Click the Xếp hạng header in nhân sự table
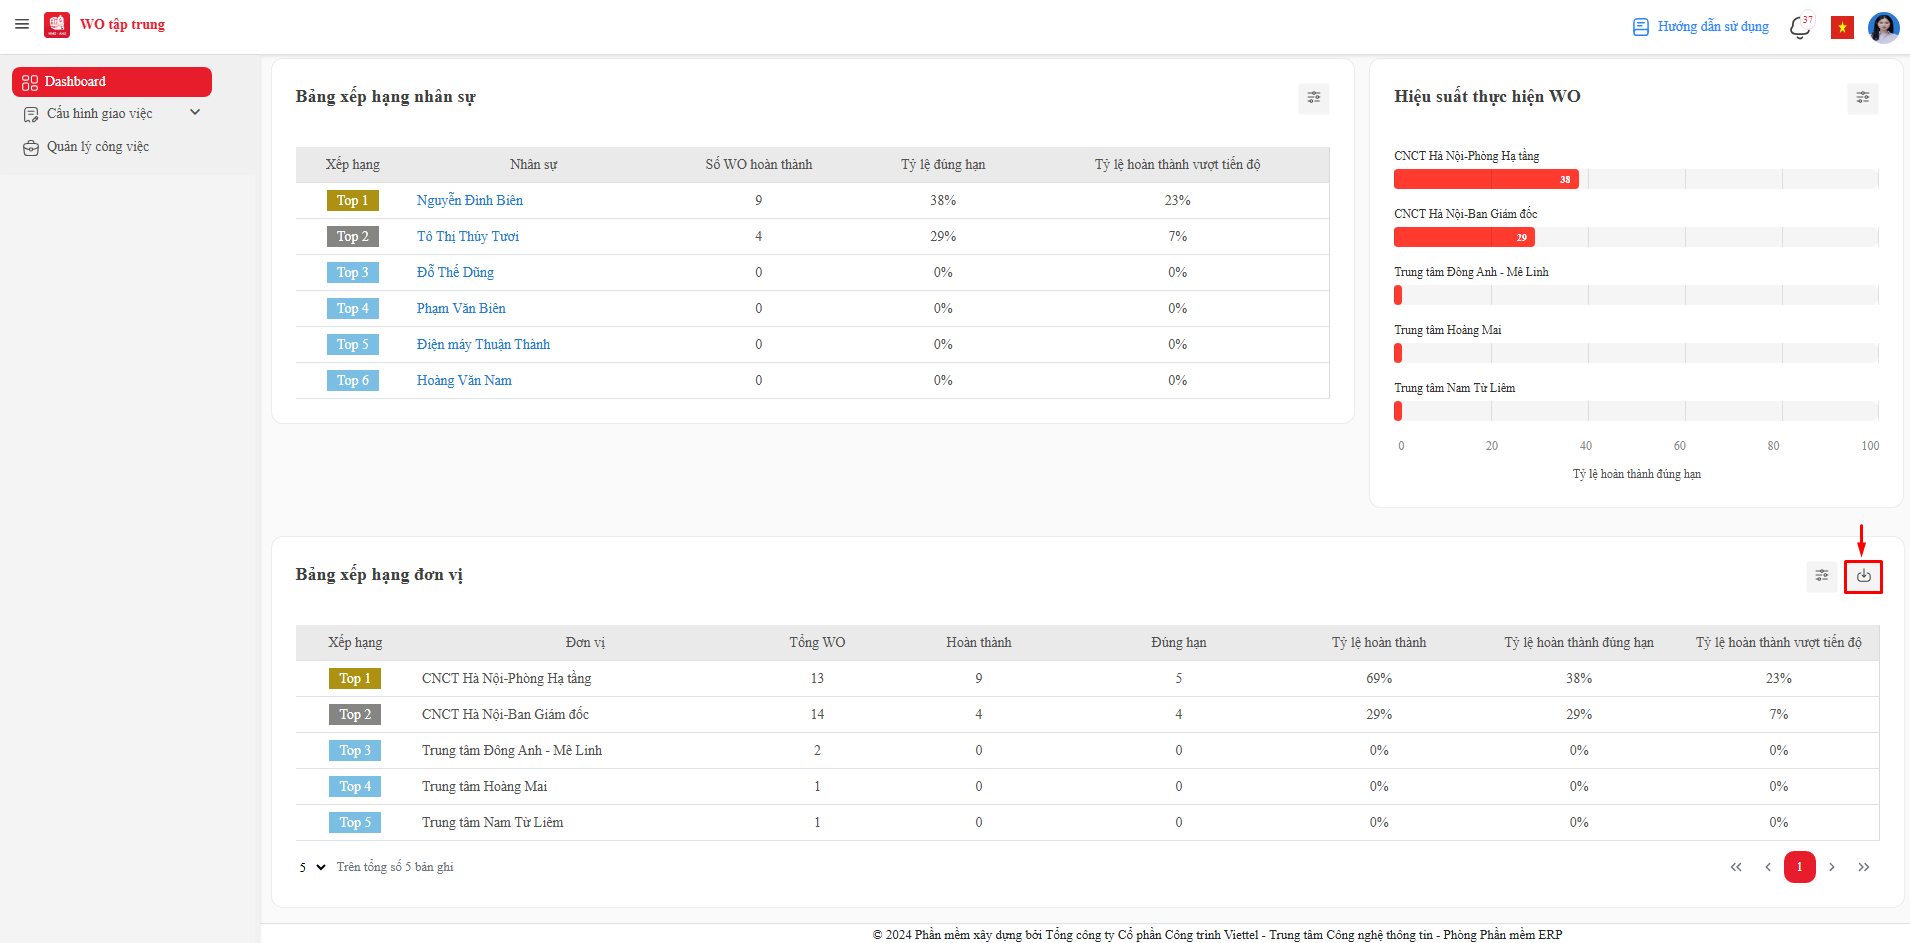This screenshot has width=1910, height=943. coord(353,165)
